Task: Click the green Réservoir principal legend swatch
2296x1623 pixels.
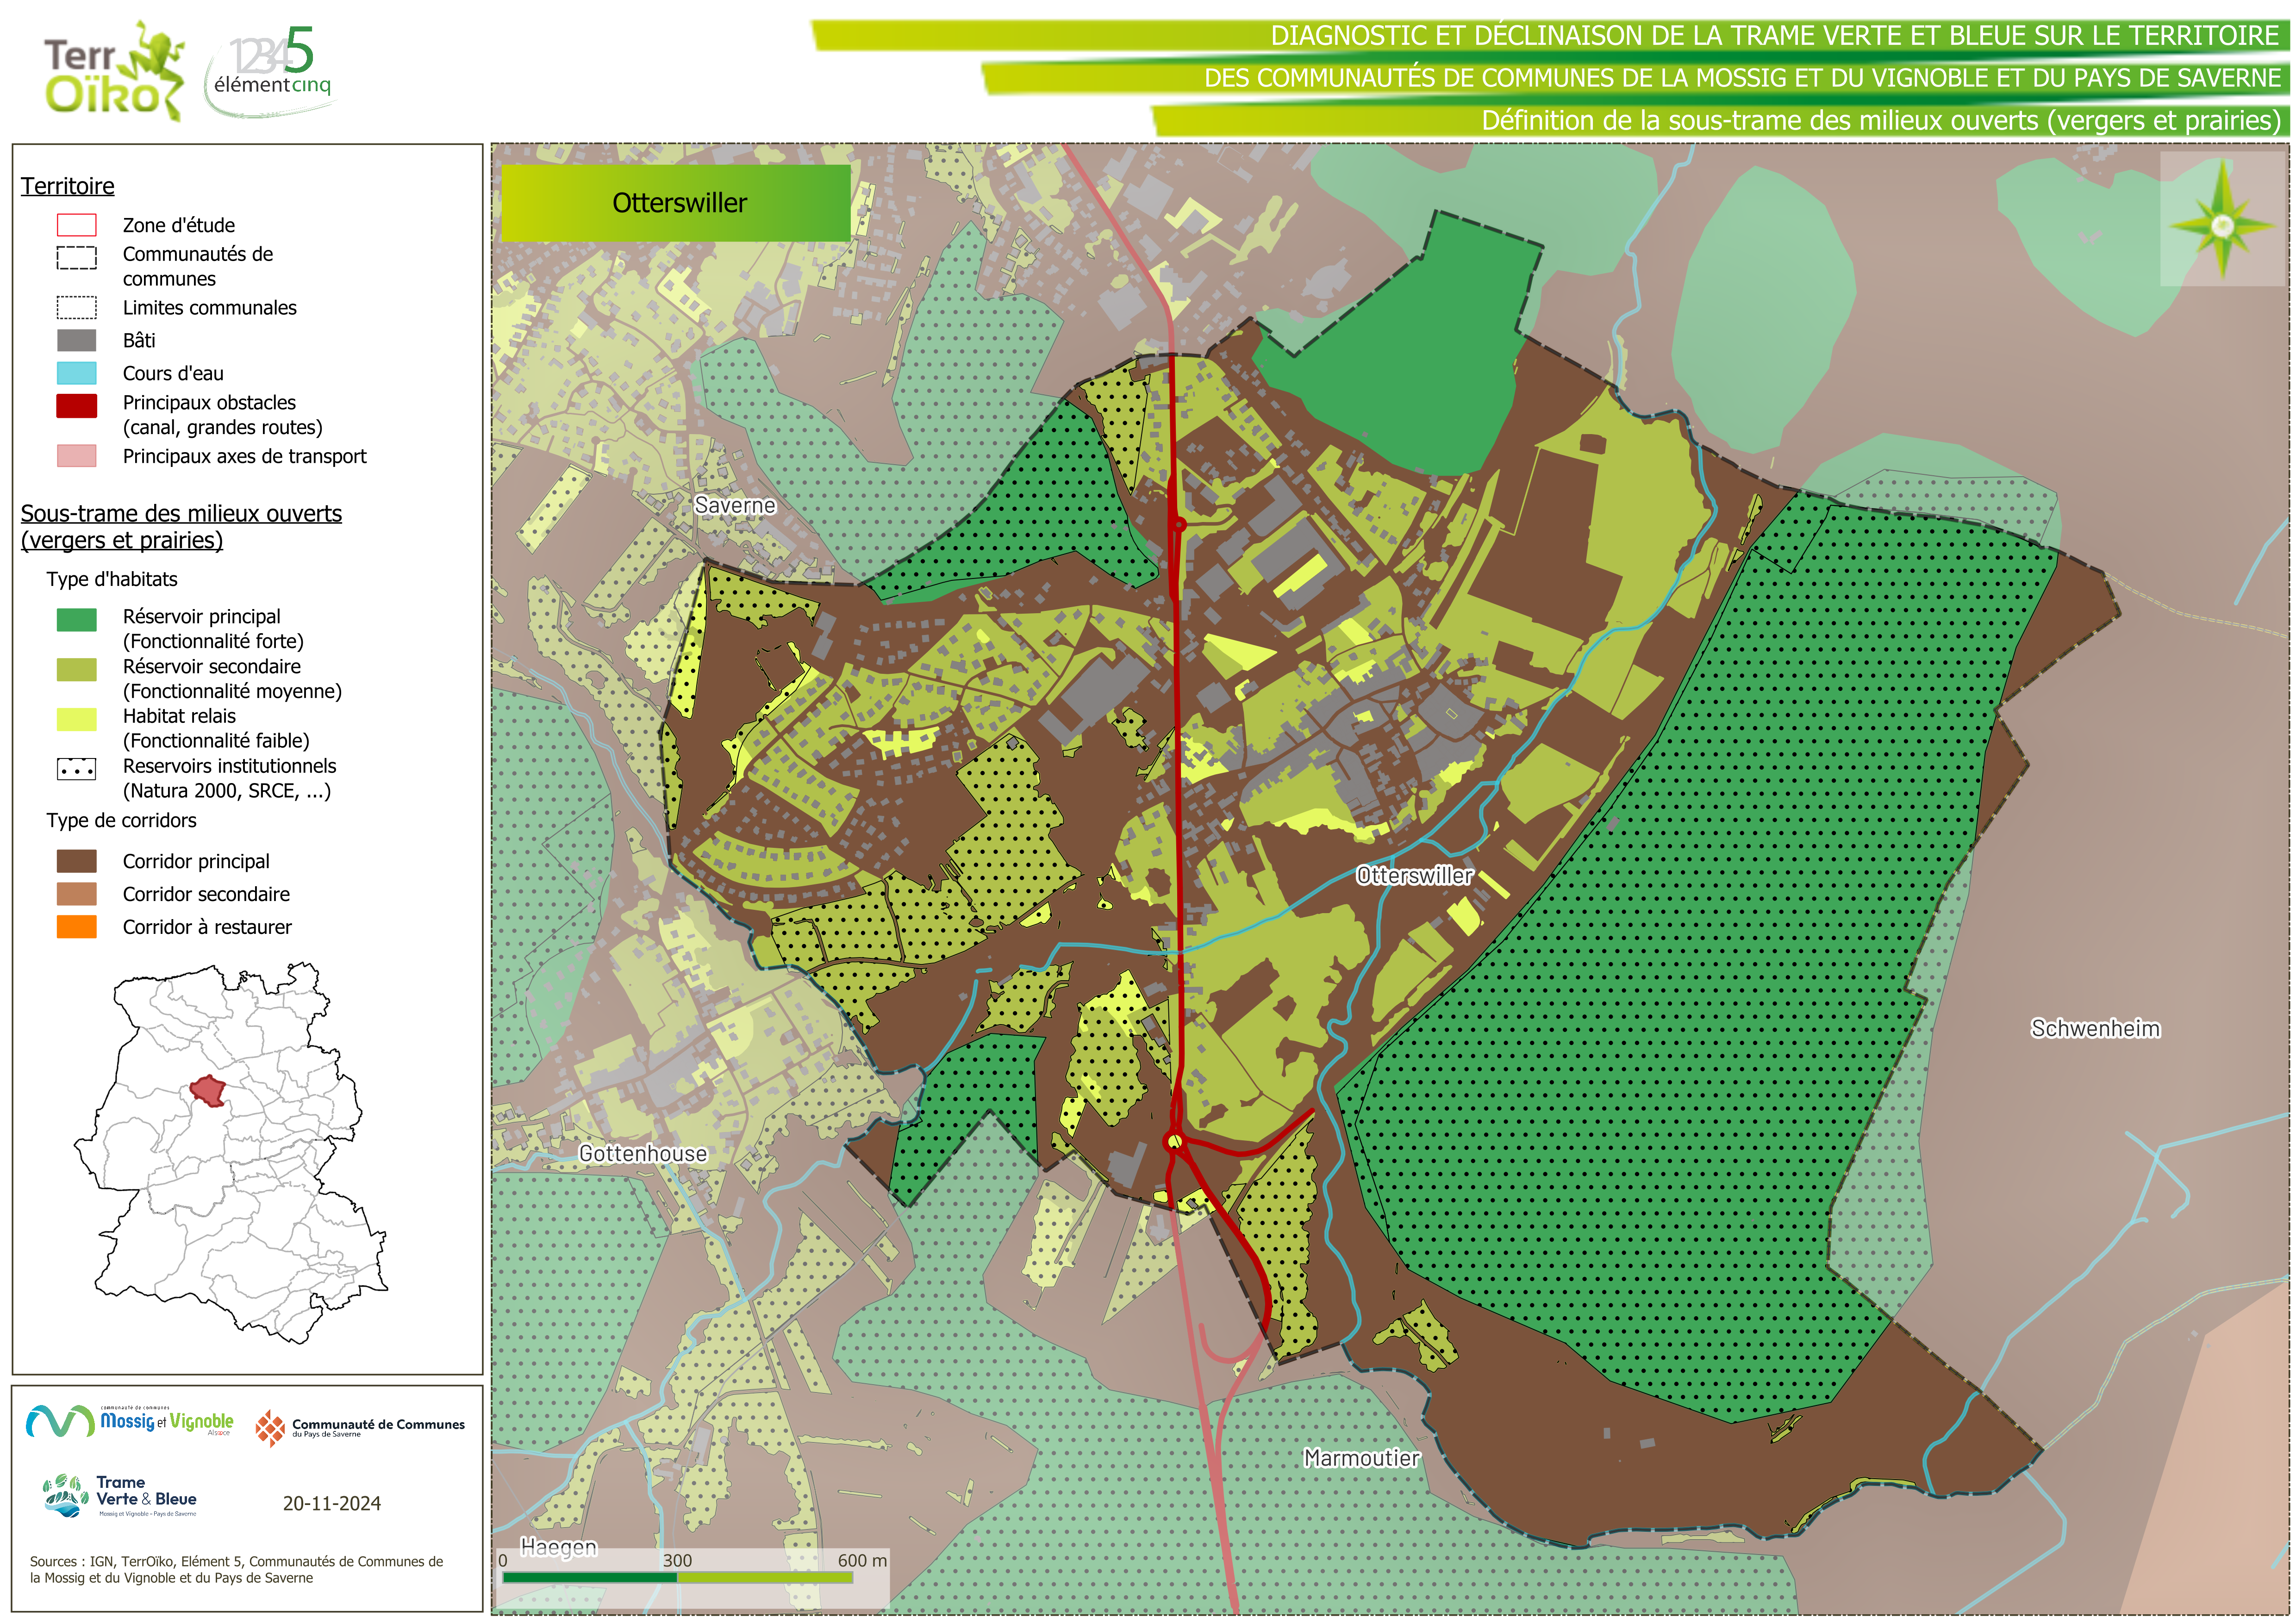Action: tap(76, 619)
